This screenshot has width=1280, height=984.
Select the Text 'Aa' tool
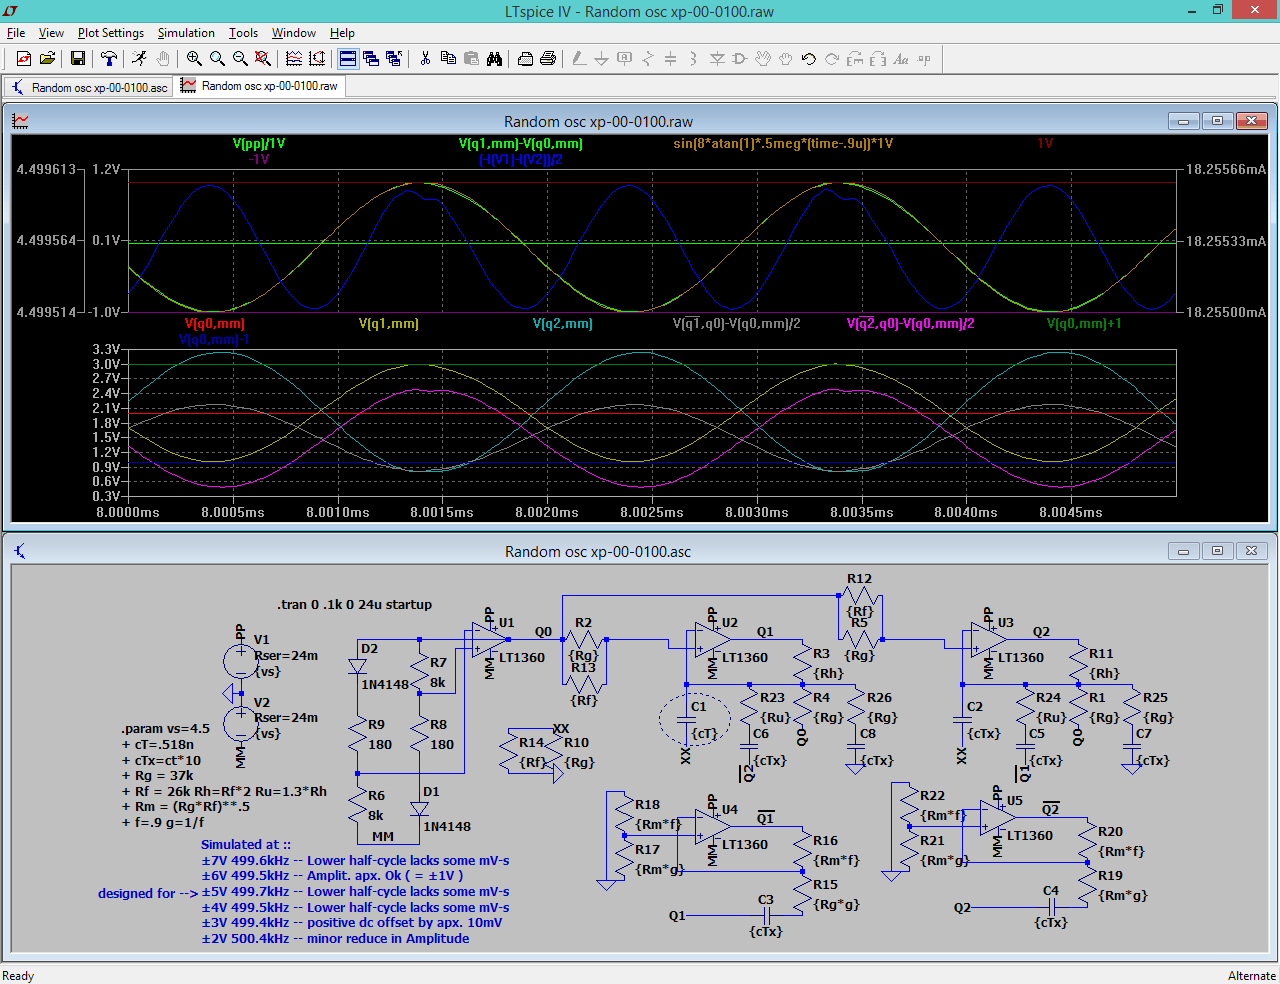tap(901, 59)
